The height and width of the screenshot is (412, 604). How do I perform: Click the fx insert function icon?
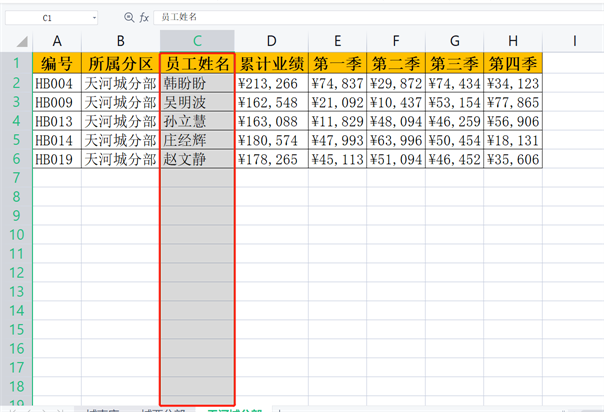click(x=144, y=18)
